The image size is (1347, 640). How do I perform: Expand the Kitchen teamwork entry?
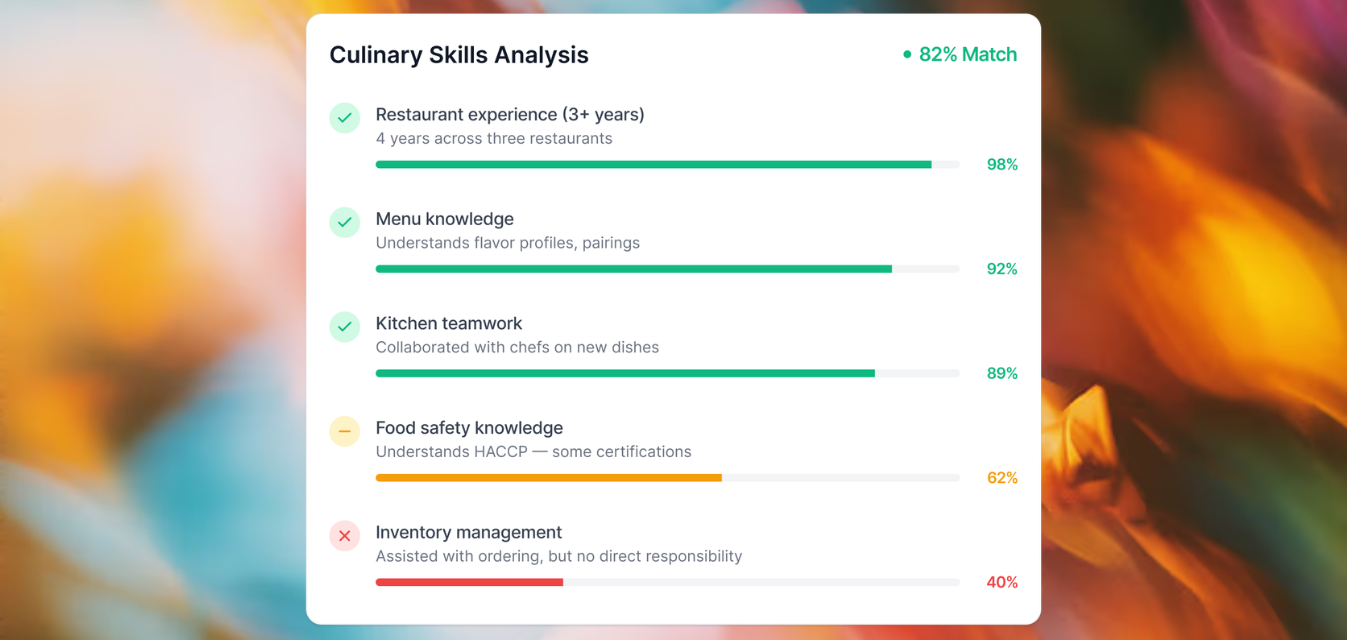(x=448, y=323)
